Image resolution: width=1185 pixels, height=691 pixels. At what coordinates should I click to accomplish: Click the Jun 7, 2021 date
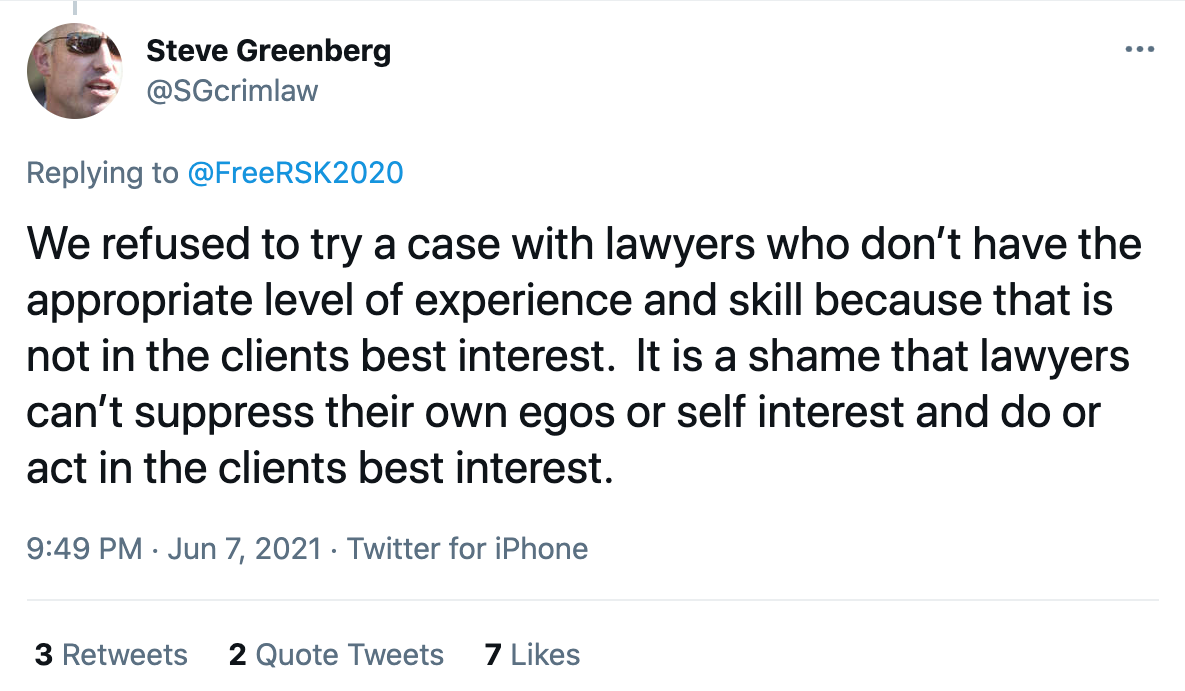coord(246,548)
